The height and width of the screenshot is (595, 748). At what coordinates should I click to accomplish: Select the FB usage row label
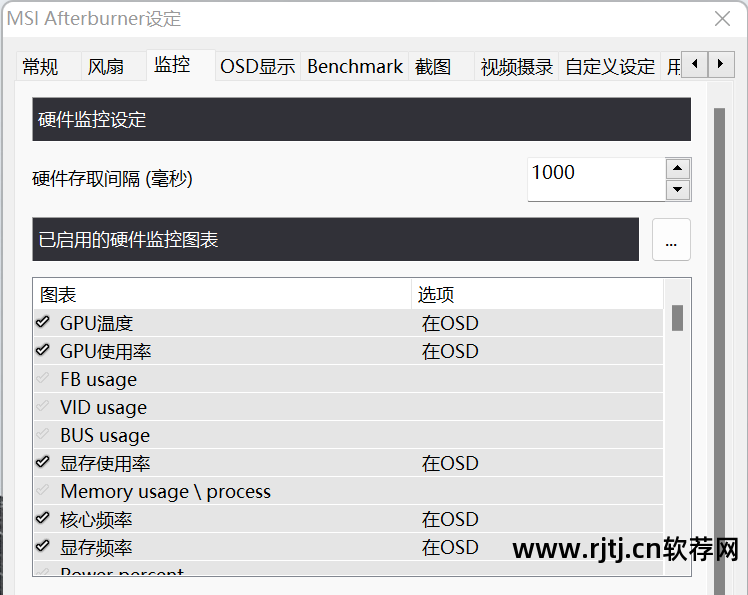(x=98, y=380)
